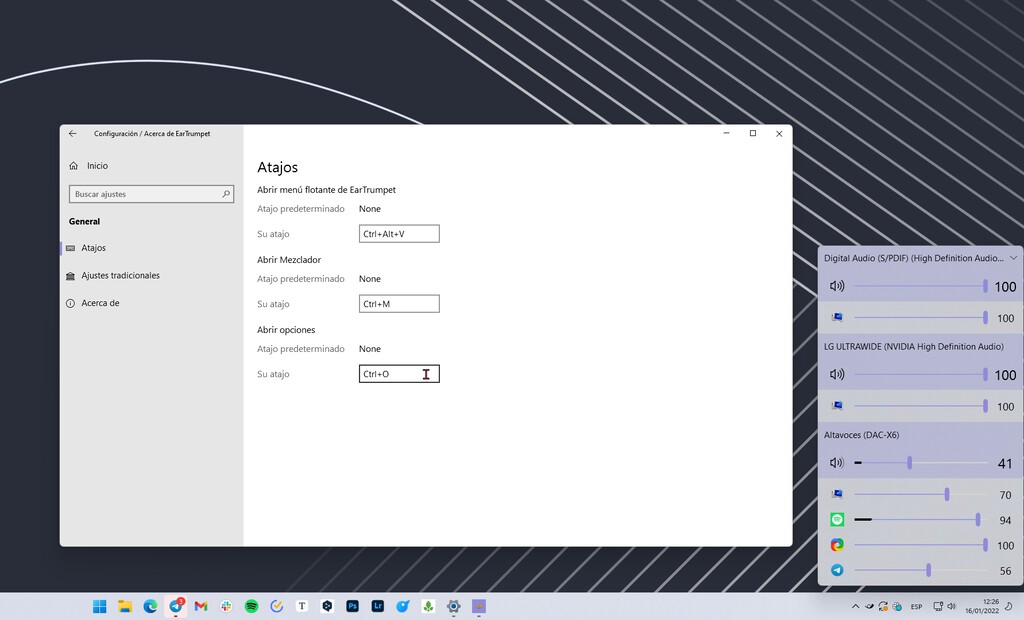The image size is (1024, 620).
Task: Select the Atajos keyboard icon in sidebar
Action: coord(70,248)
